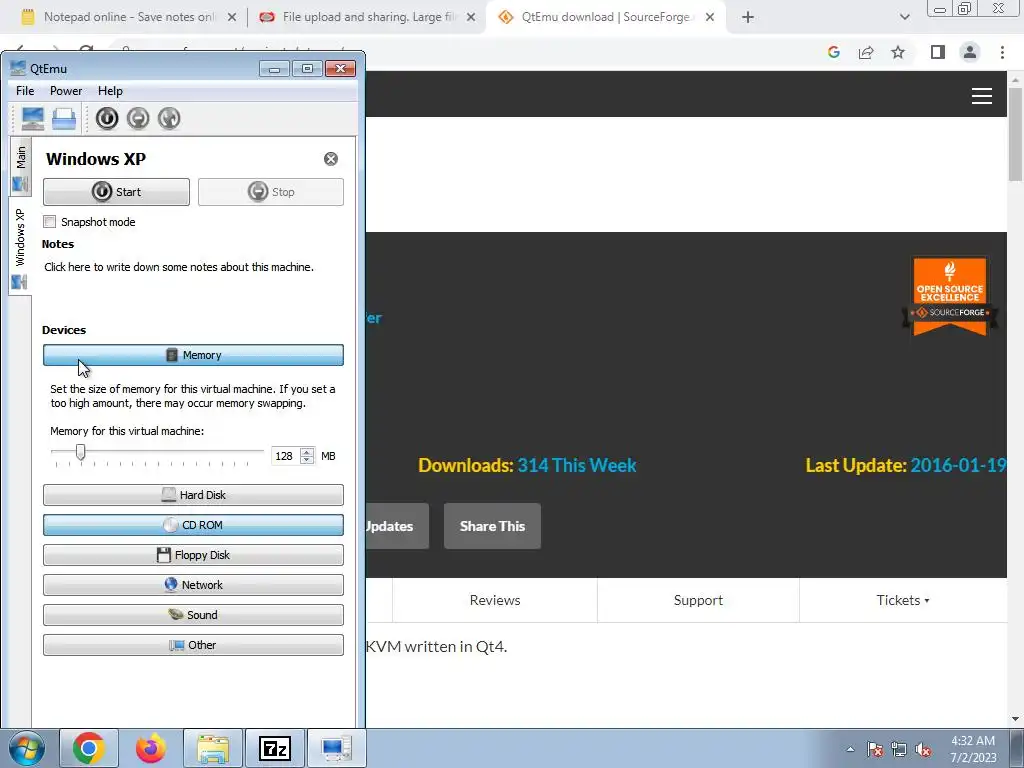
Task: Switch to File upload and sharing tab
Action: (367, 17)
